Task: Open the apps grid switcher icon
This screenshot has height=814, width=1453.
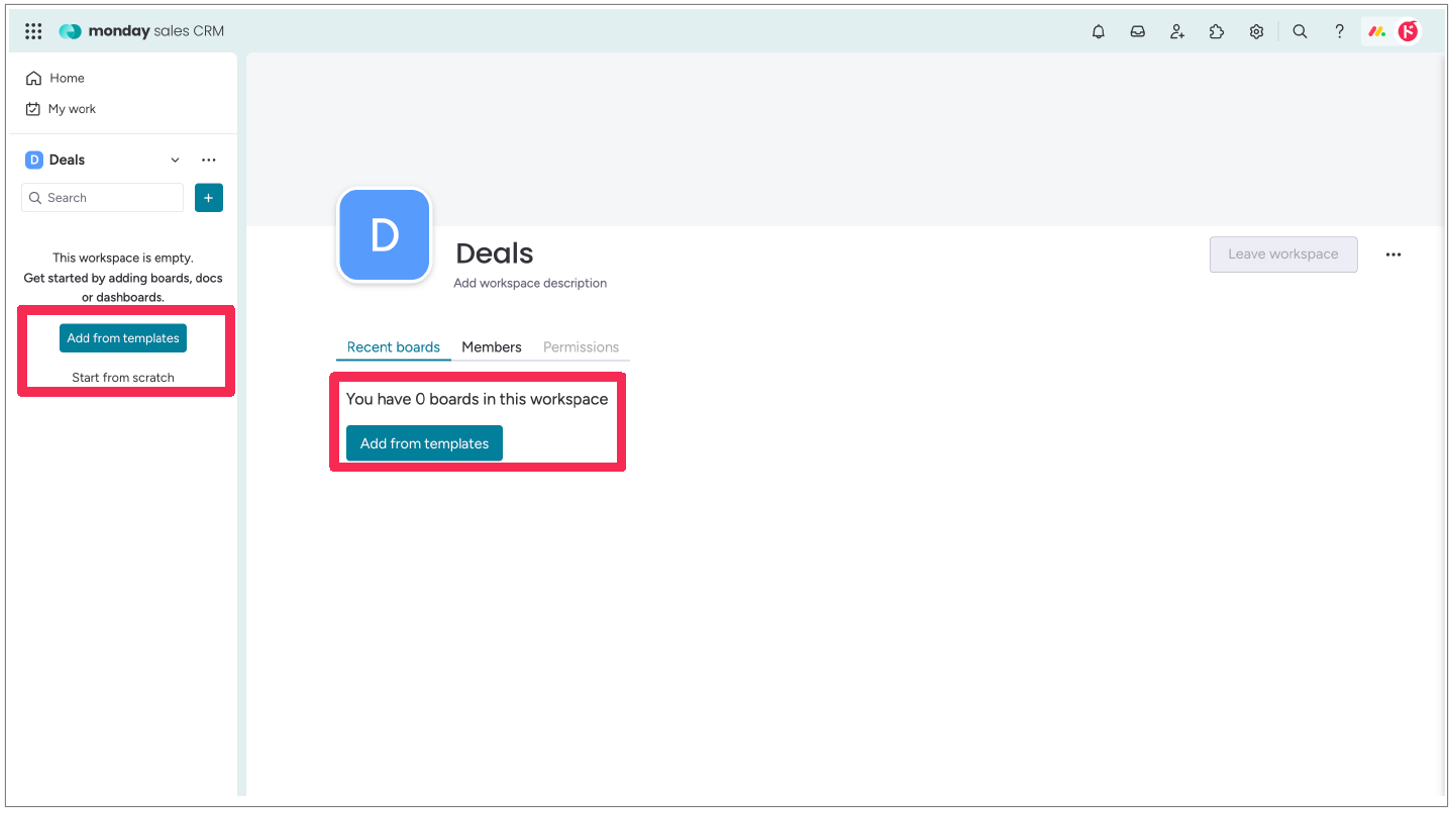Action: click(x=33, y=31)
